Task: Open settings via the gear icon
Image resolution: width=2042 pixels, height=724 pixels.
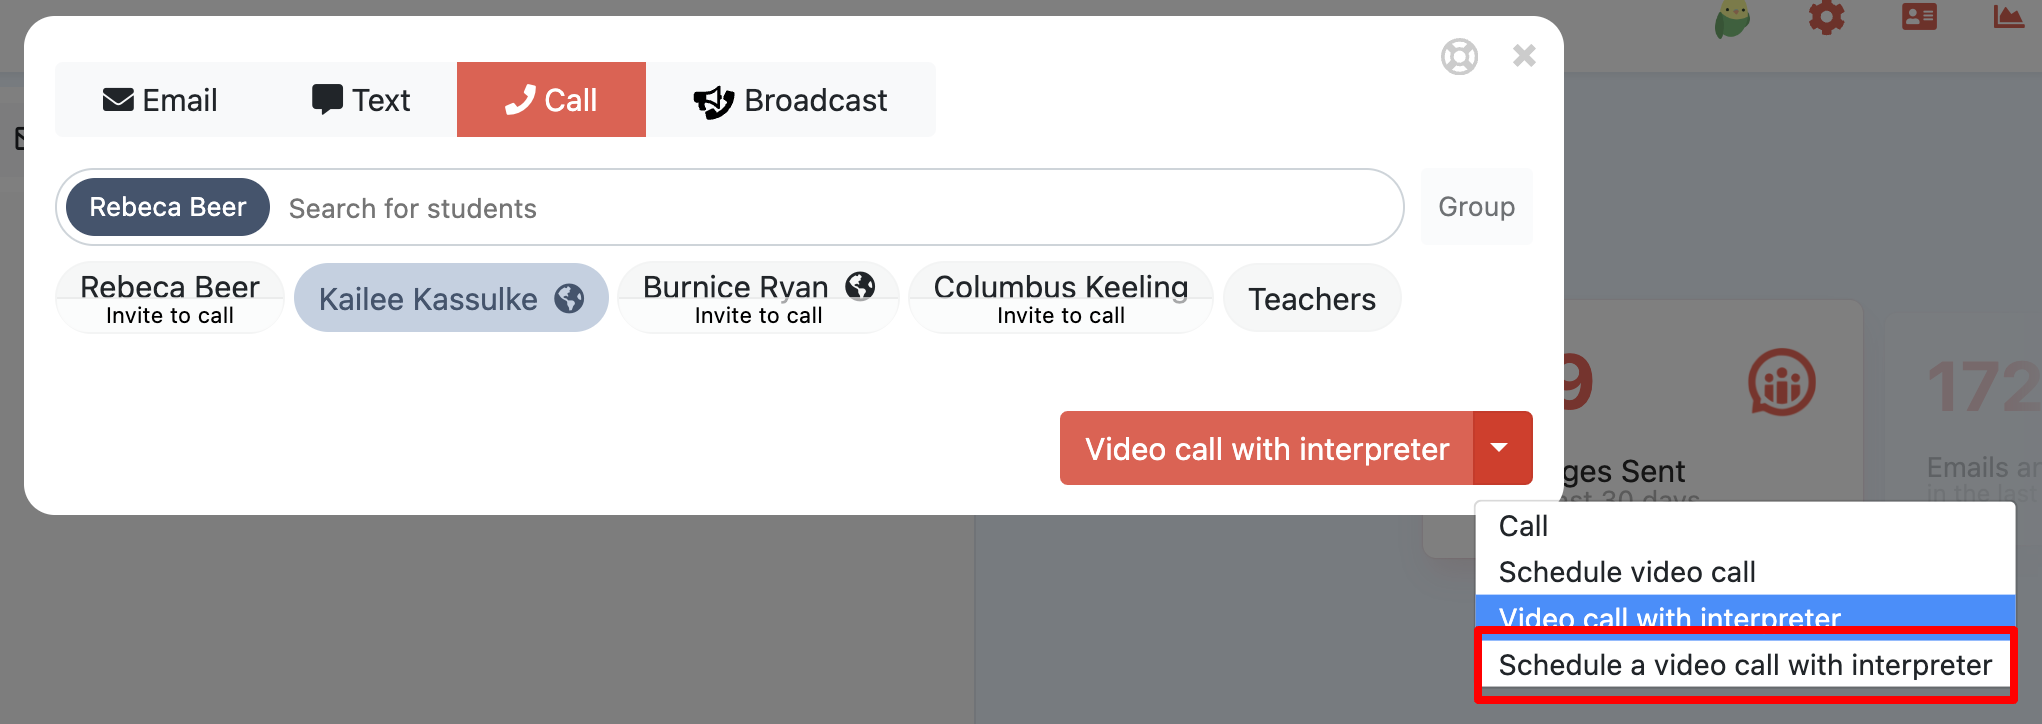Action: [x=1826, y=17]
